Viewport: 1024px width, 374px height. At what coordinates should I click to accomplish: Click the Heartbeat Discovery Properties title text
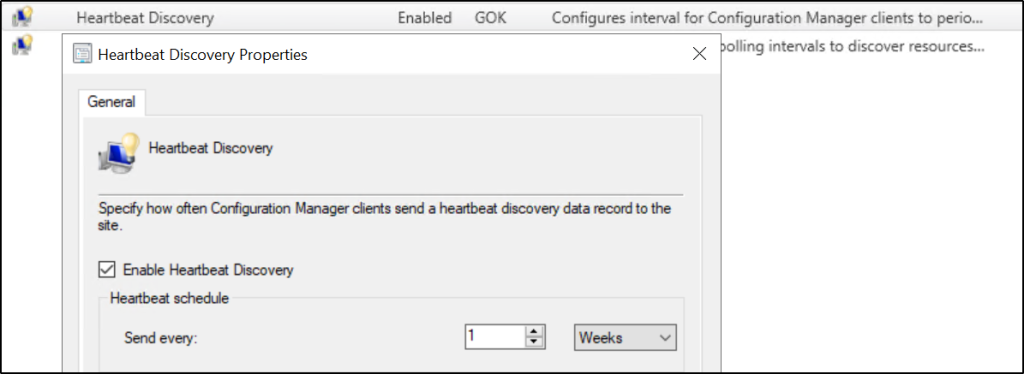202,55
